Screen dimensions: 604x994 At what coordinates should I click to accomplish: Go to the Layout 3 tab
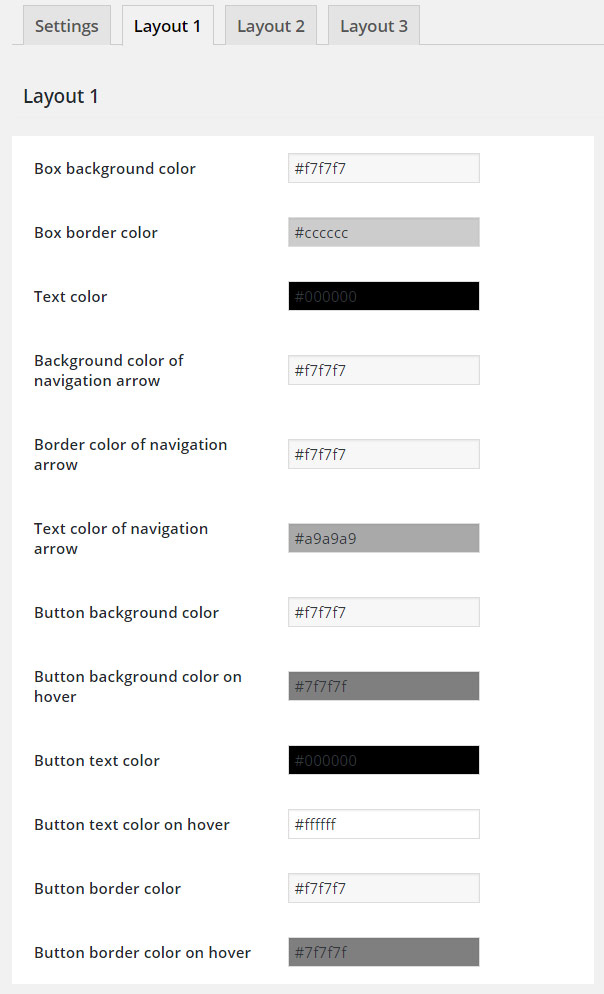coord(374,26)
